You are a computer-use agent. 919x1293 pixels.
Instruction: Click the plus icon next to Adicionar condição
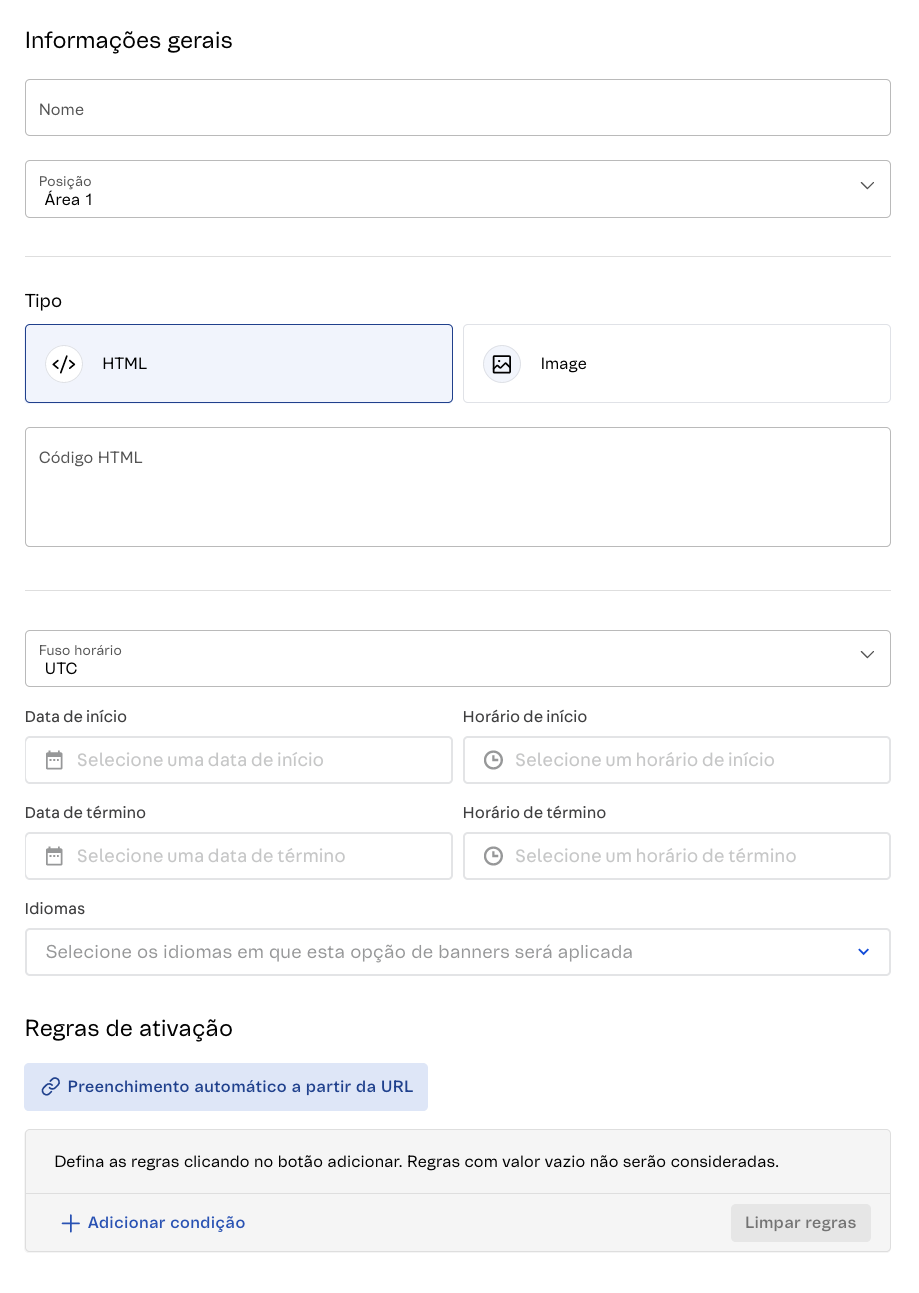pyautogui.click(x=70, y=1222)
